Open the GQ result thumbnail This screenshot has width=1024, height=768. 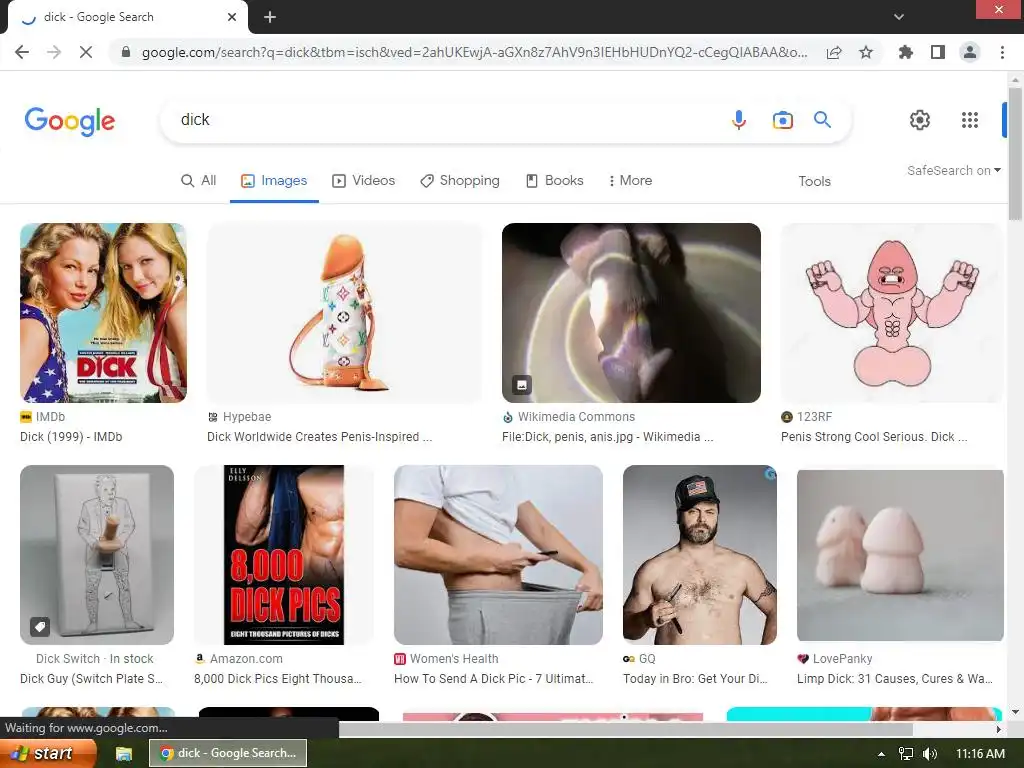pos(700,555)
